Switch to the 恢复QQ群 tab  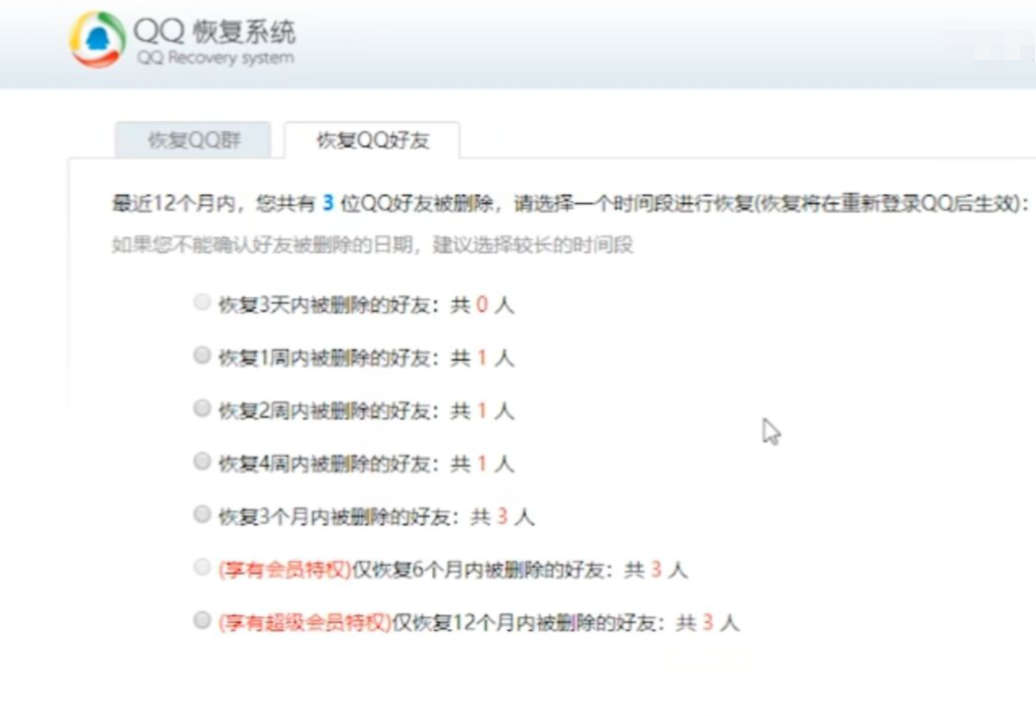[193, 139]
